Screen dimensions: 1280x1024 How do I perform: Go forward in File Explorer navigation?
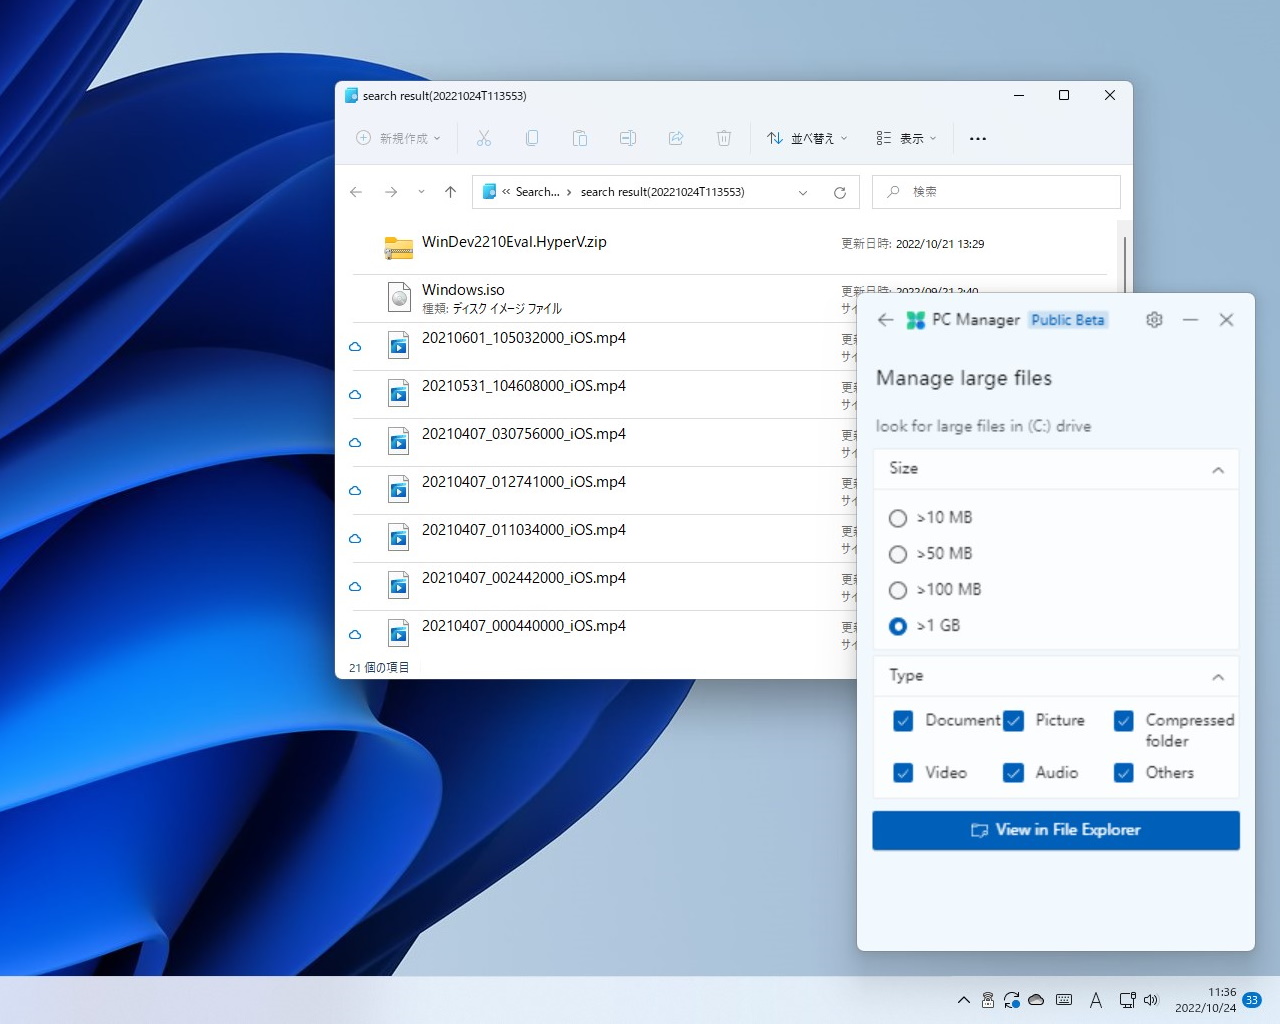tap(391, 192)
